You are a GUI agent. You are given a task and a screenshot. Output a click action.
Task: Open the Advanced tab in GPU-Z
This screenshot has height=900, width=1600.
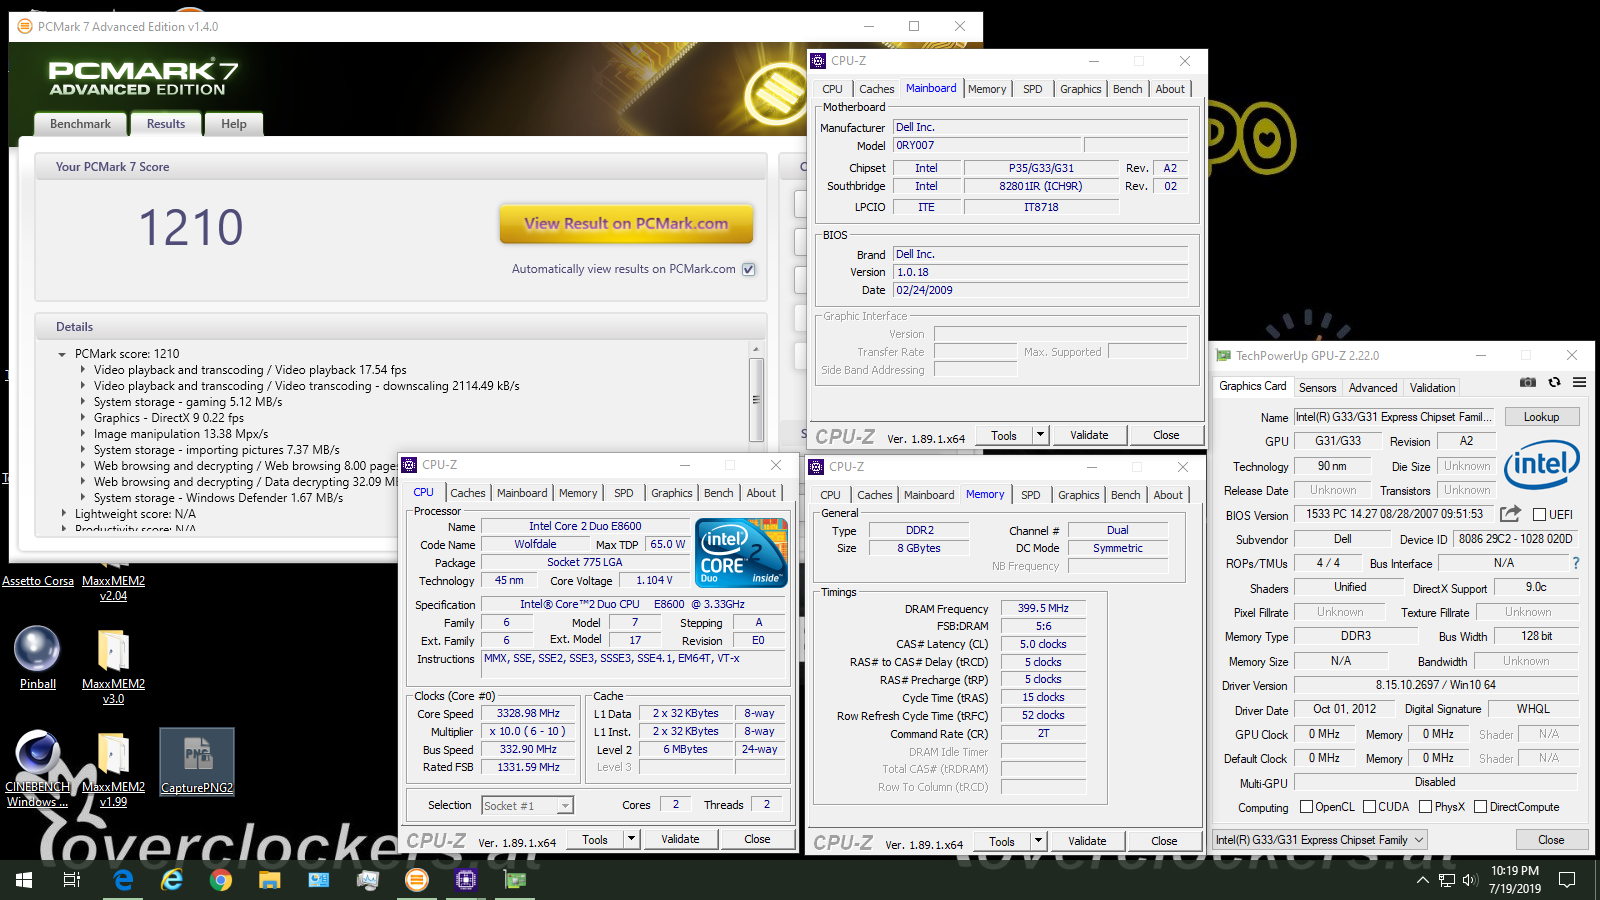click(x=1373, y=388)
